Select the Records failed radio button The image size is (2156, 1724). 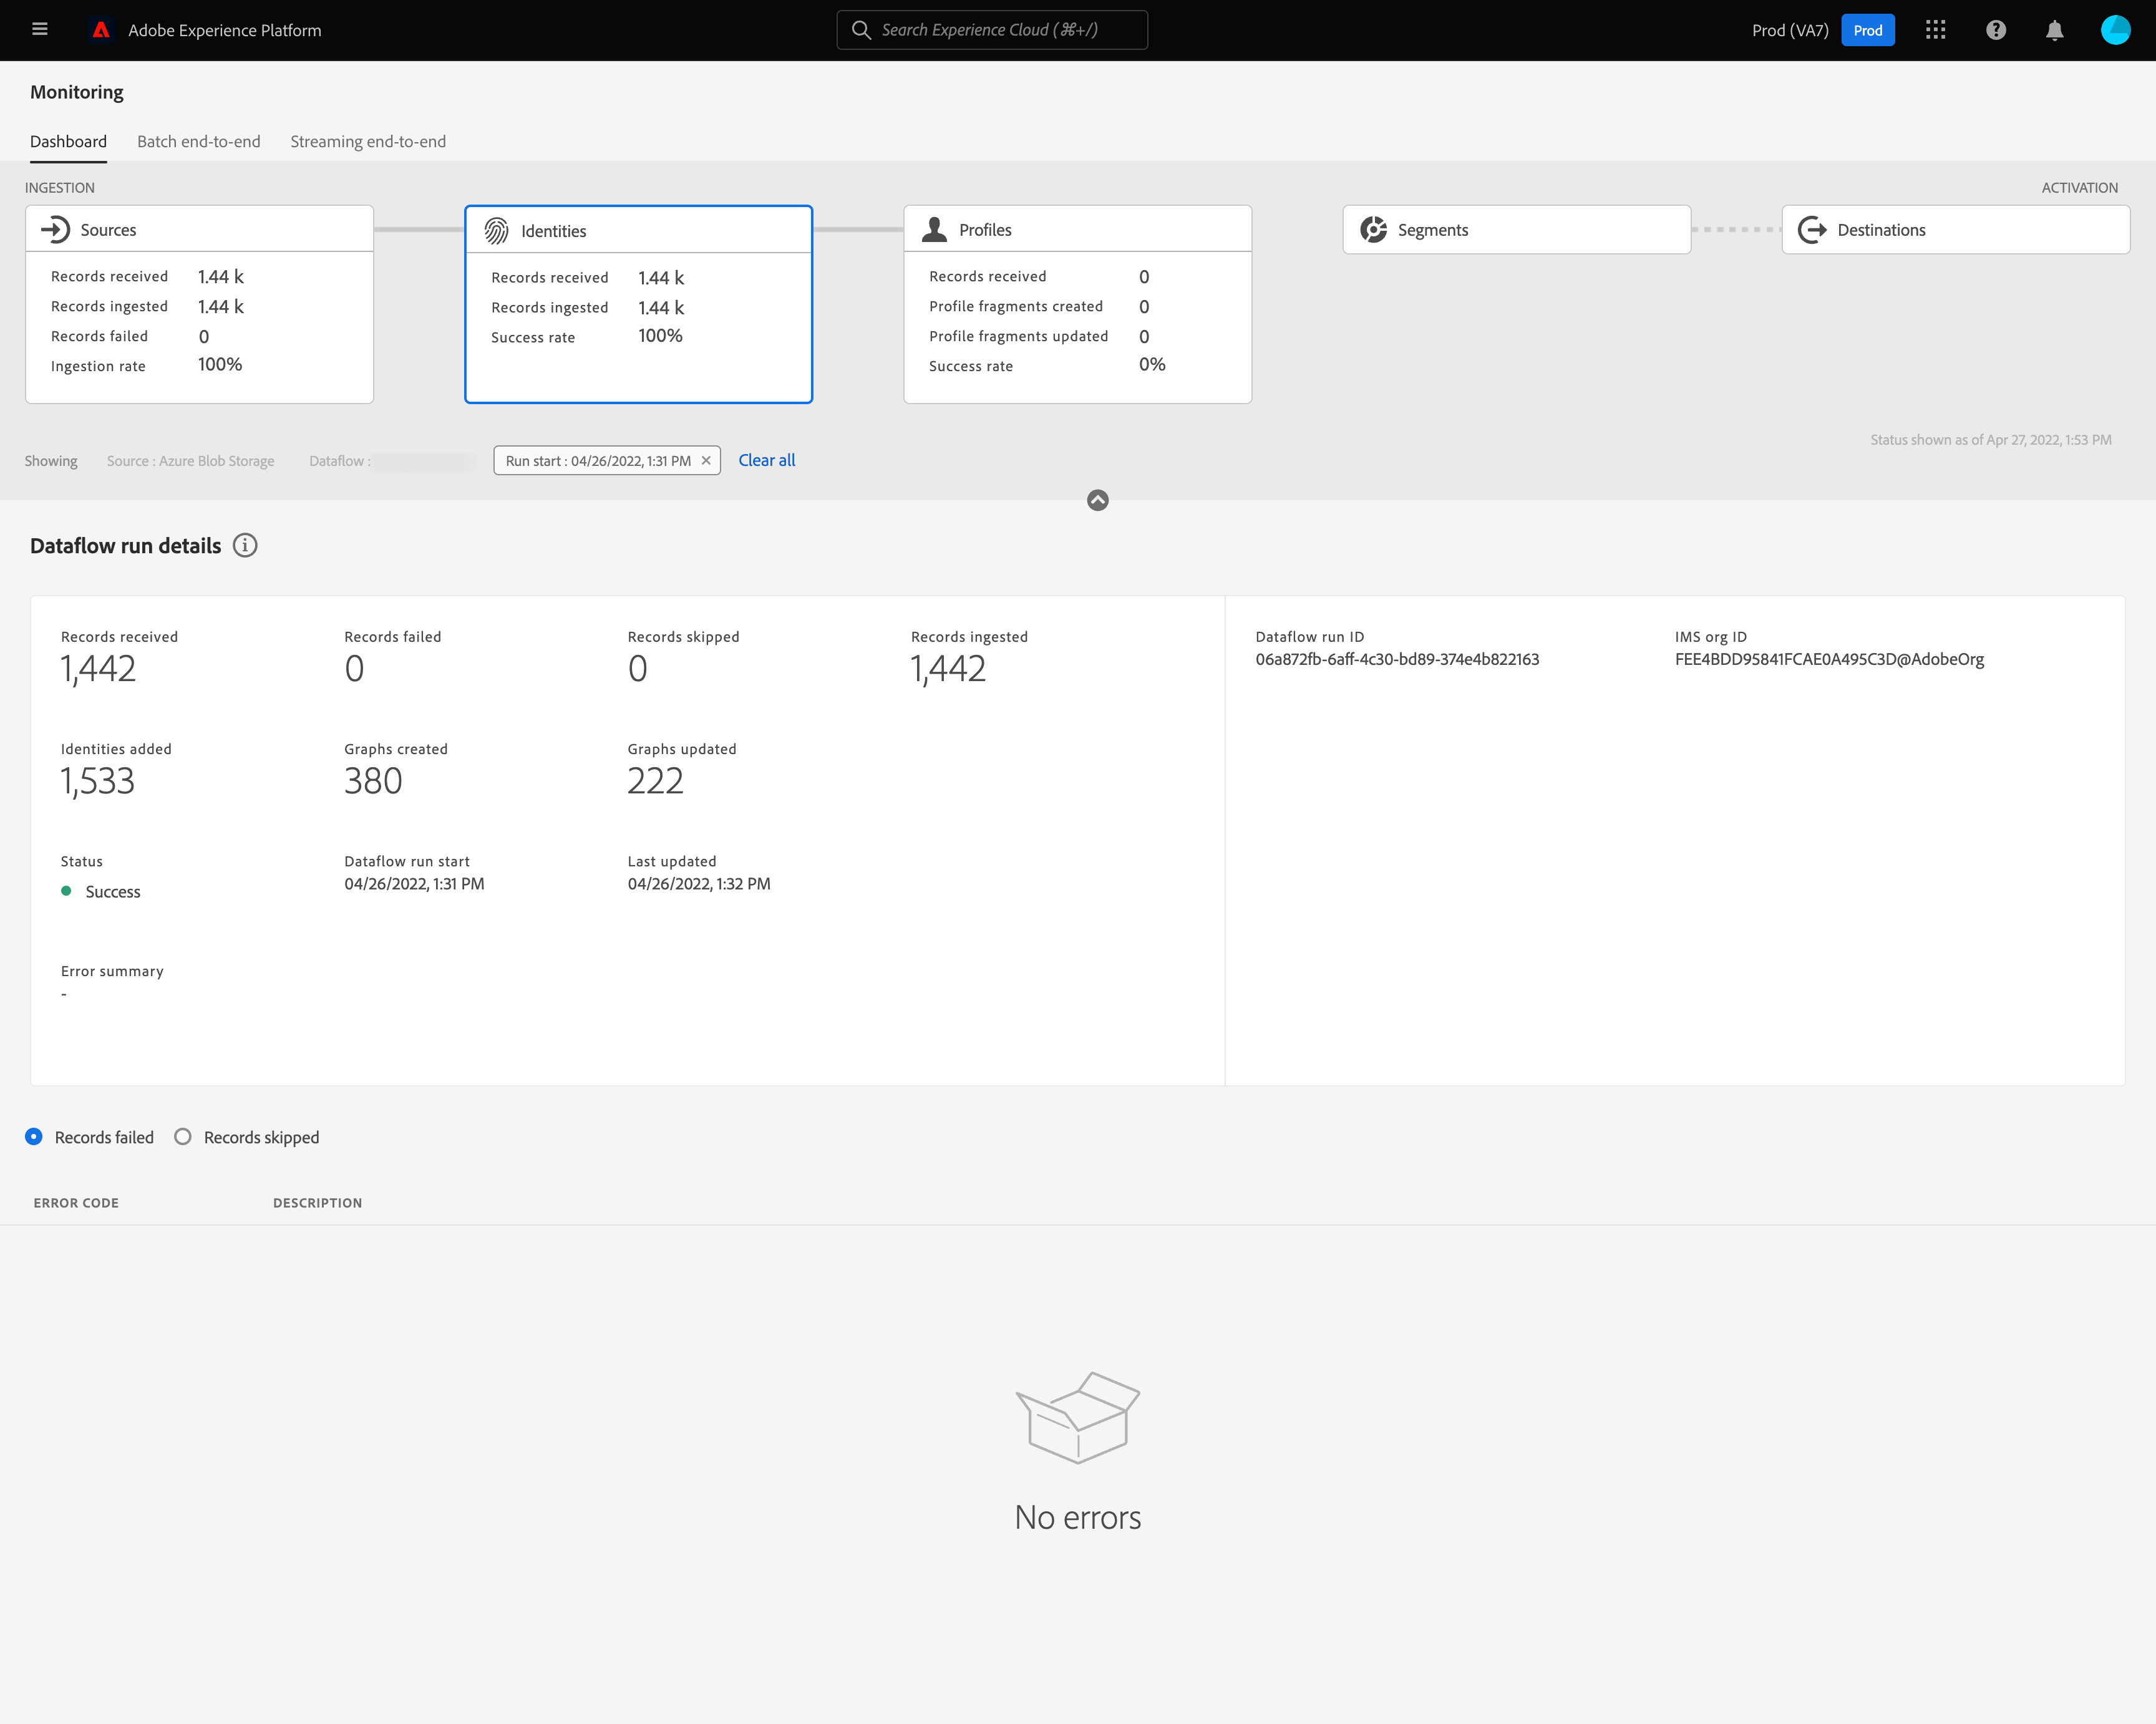34,1137
